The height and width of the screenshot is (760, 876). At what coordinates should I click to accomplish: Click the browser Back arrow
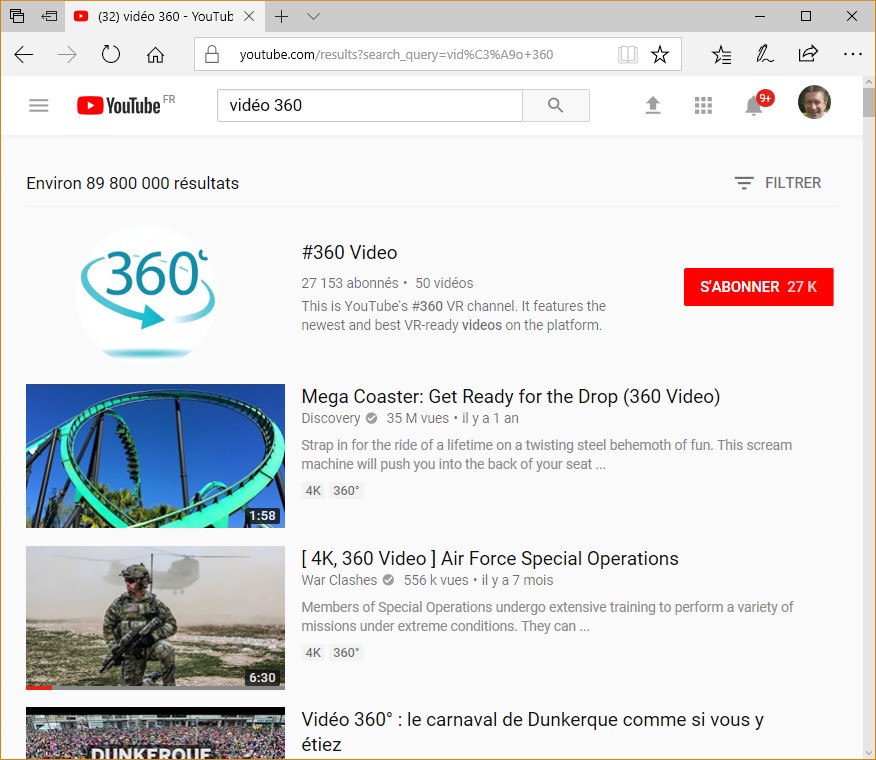[x=23, y=55]
